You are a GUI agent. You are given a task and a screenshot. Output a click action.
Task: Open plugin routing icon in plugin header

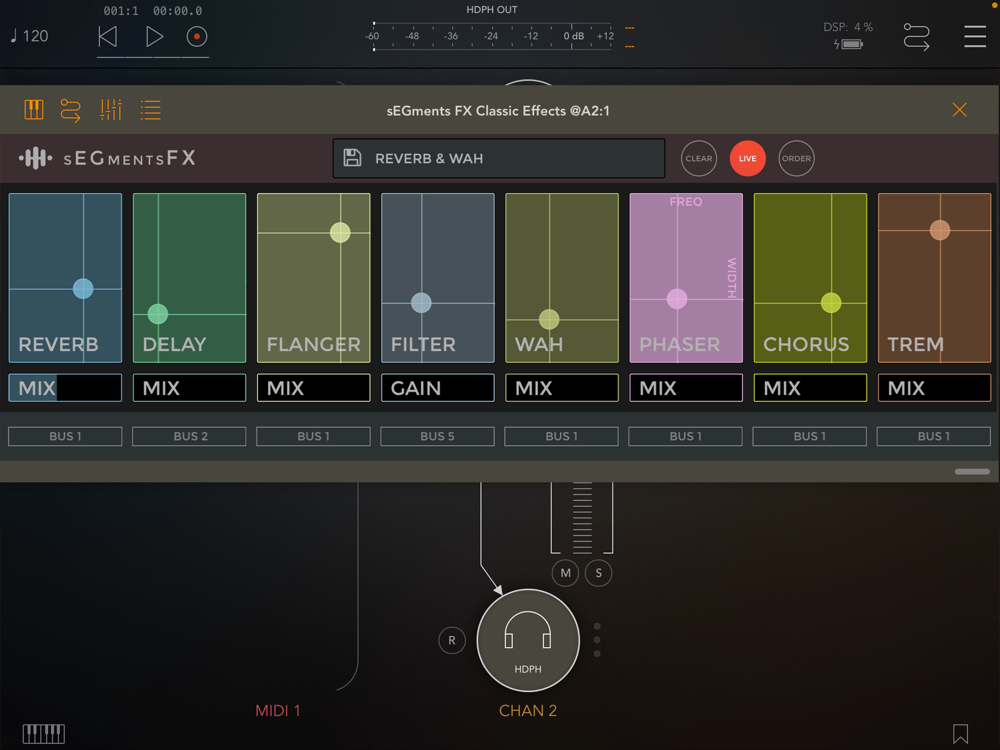tap(71, 110)
